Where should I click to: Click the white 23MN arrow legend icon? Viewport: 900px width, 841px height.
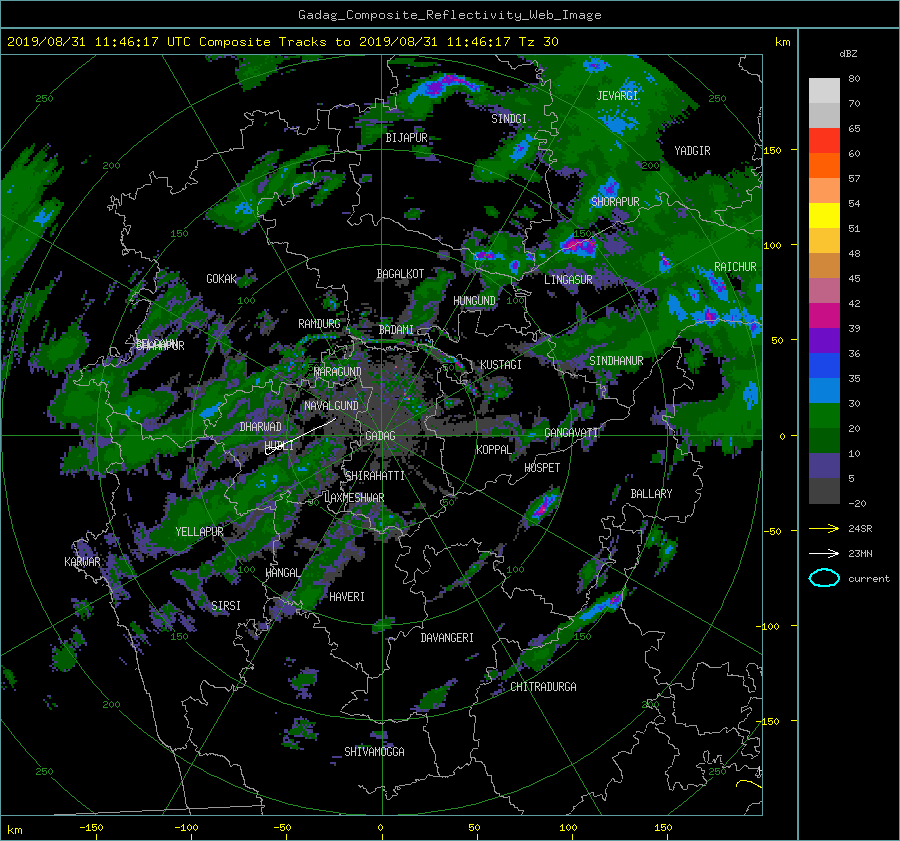tap(824, 553)
